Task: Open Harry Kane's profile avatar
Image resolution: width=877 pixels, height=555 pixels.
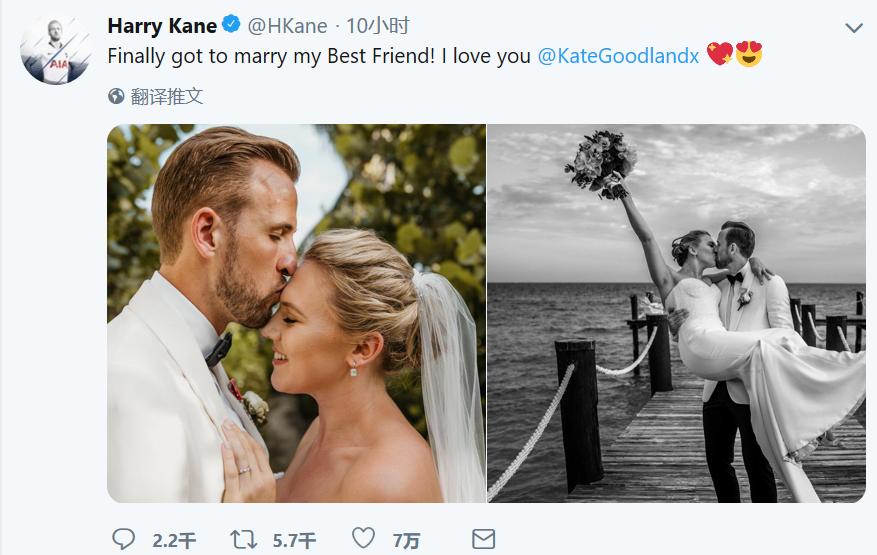Action: click(x=56, y=49)
